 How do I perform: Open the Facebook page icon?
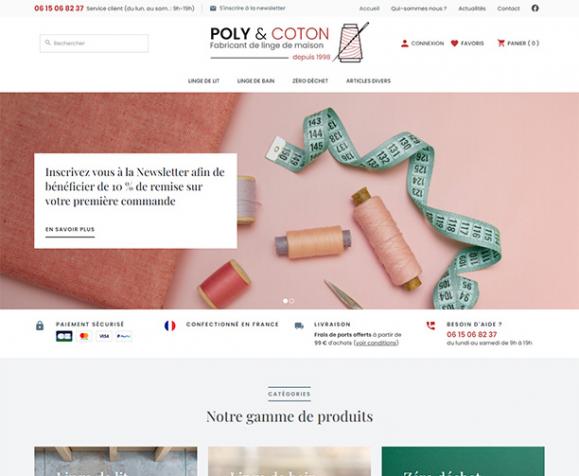535,8
